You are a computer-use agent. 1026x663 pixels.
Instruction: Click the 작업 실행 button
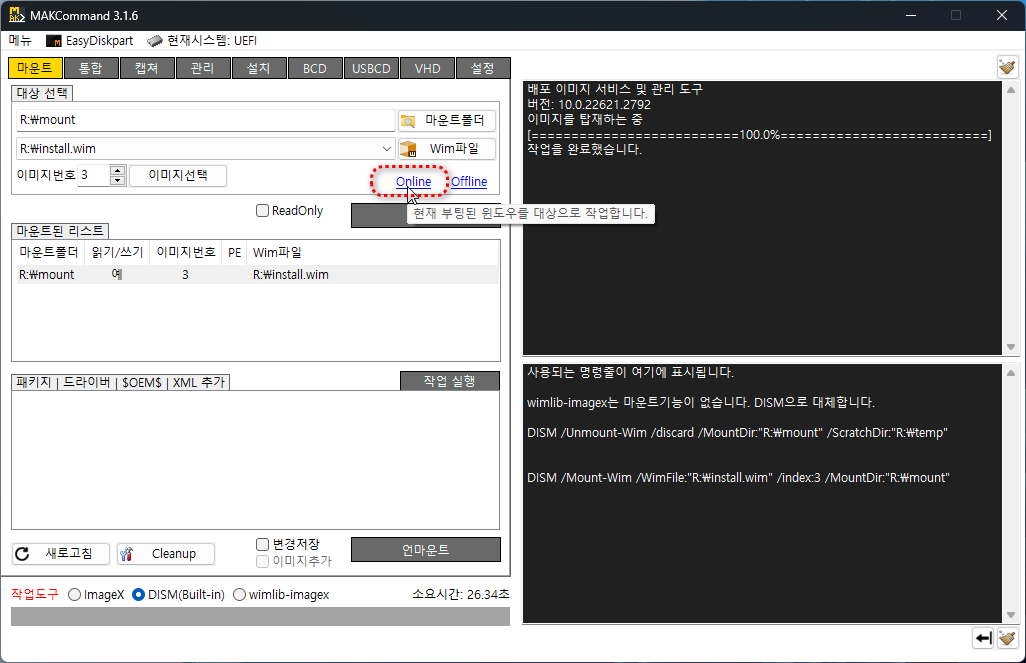tap(450, 381)
